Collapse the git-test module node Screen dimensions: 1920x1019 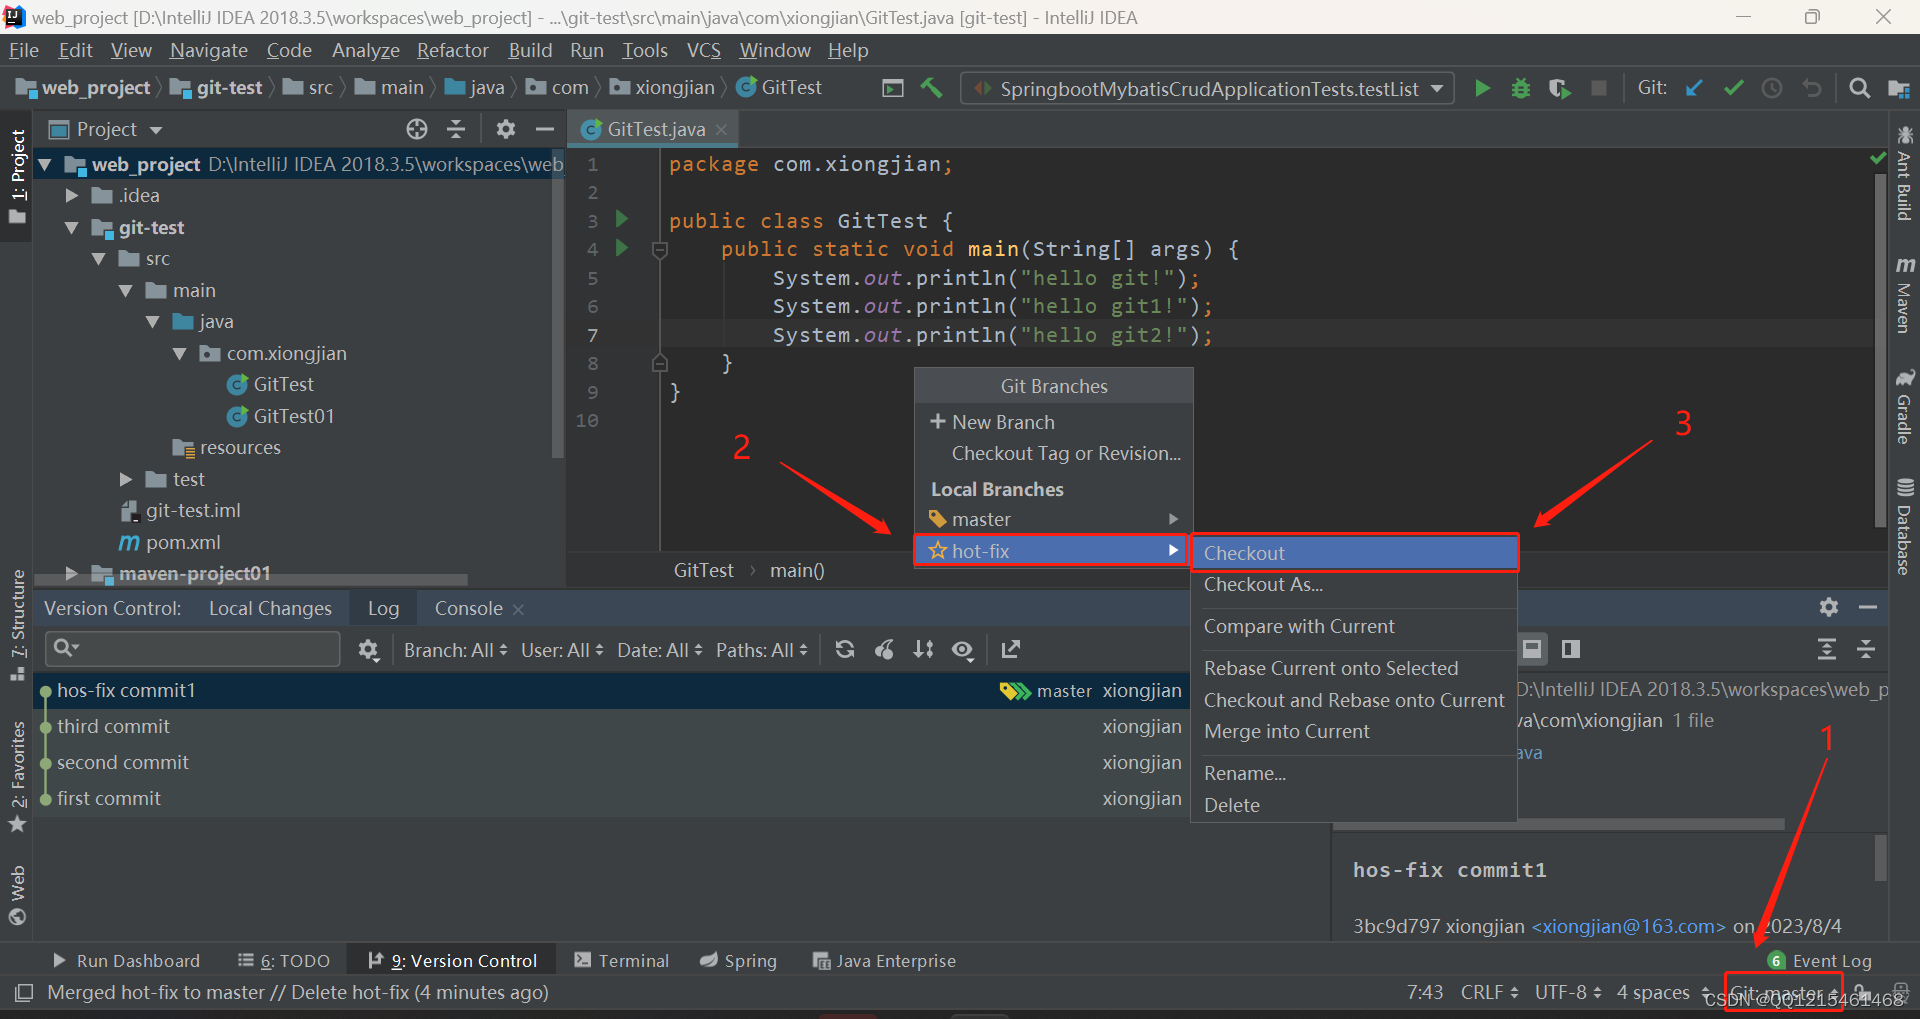pos(71,228)
